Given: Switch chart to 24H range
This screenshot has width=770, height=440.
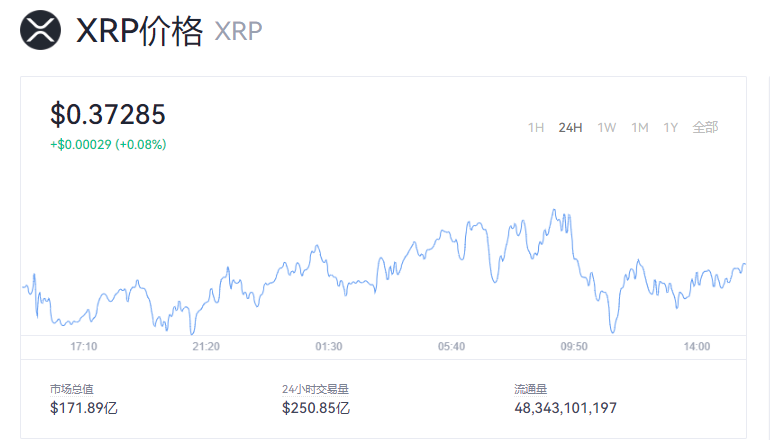Looking at the screenshot, I should (x=570, y=128).
